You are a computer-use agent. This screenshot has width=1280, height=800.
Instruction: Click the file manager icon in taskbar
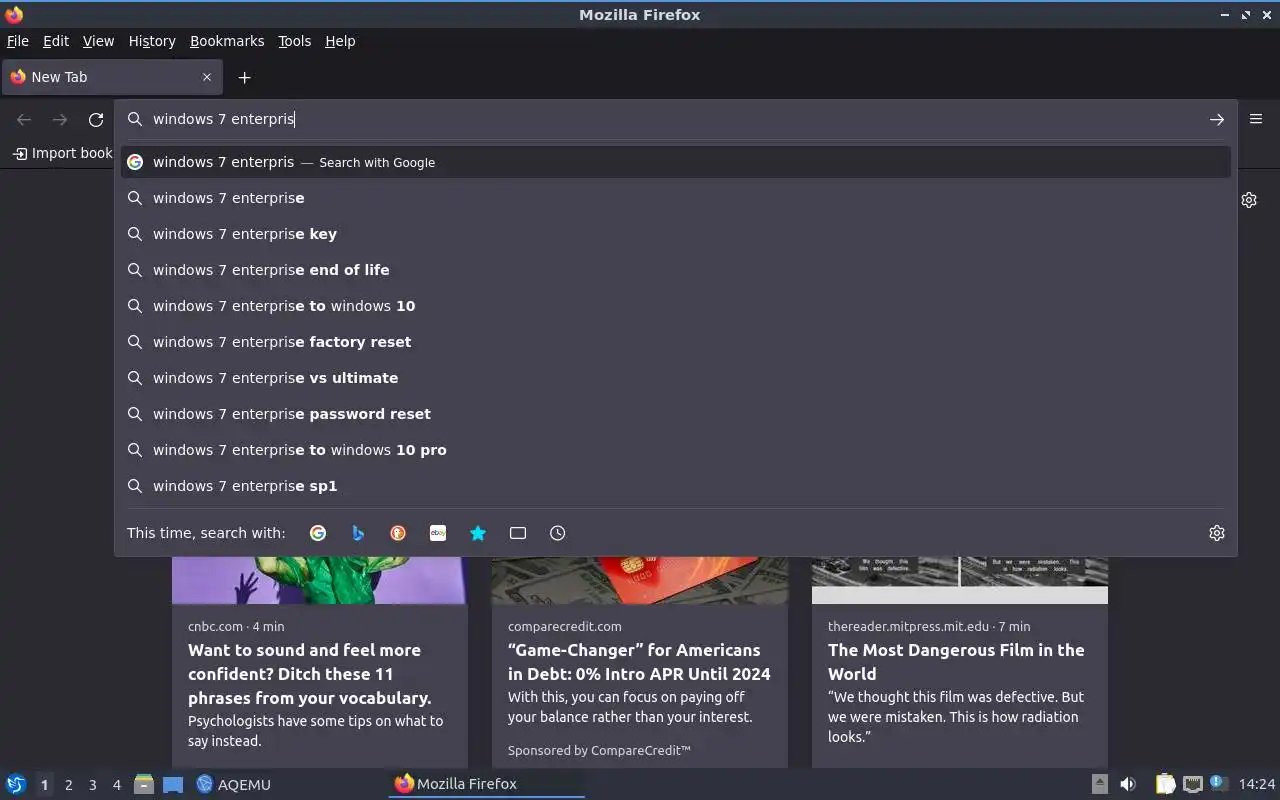click(x=143, y=784)
